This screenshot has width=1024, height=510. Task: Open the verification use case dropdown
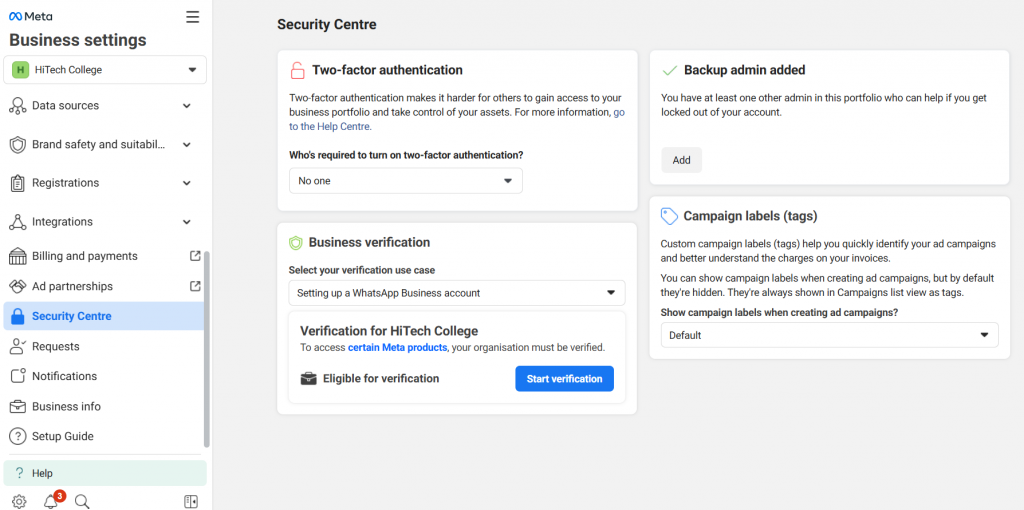click(x=456, y=293)
